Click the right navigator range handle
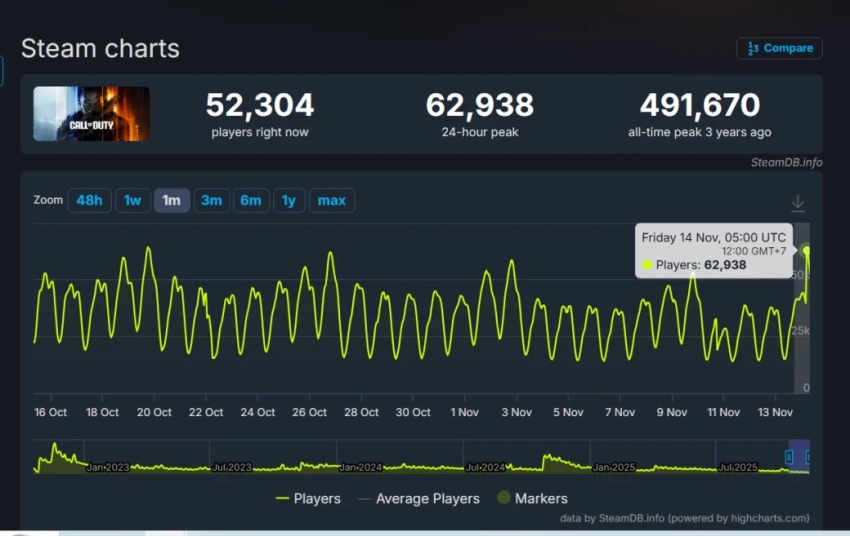Viewport: 850px width, 536px height. coord(808,457)
